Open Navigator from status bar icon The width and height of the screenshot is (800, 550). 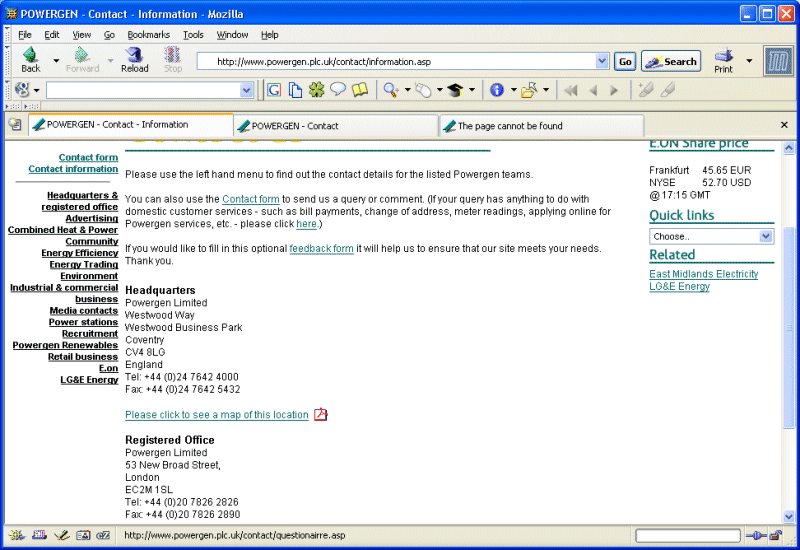[16, 535]
